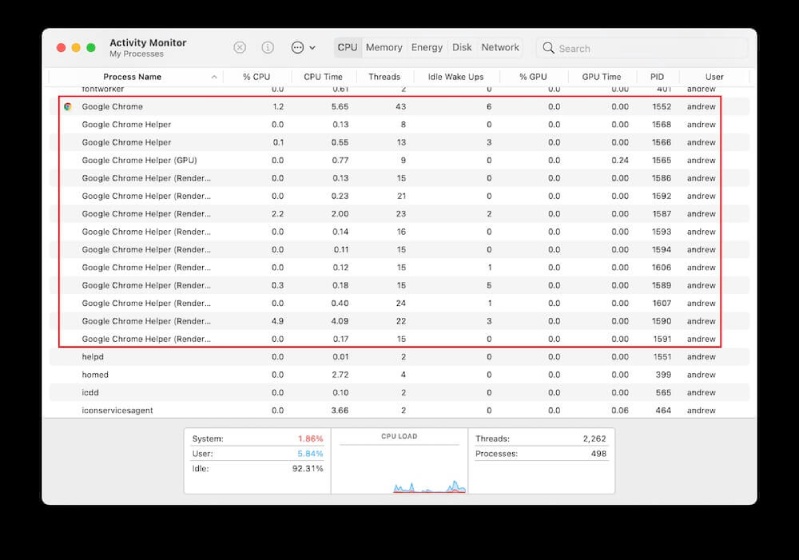Image resolution: width=799 pixels, height=560 pixels.
Task: Sort by % CPU column header
Action: coord(256,77)
